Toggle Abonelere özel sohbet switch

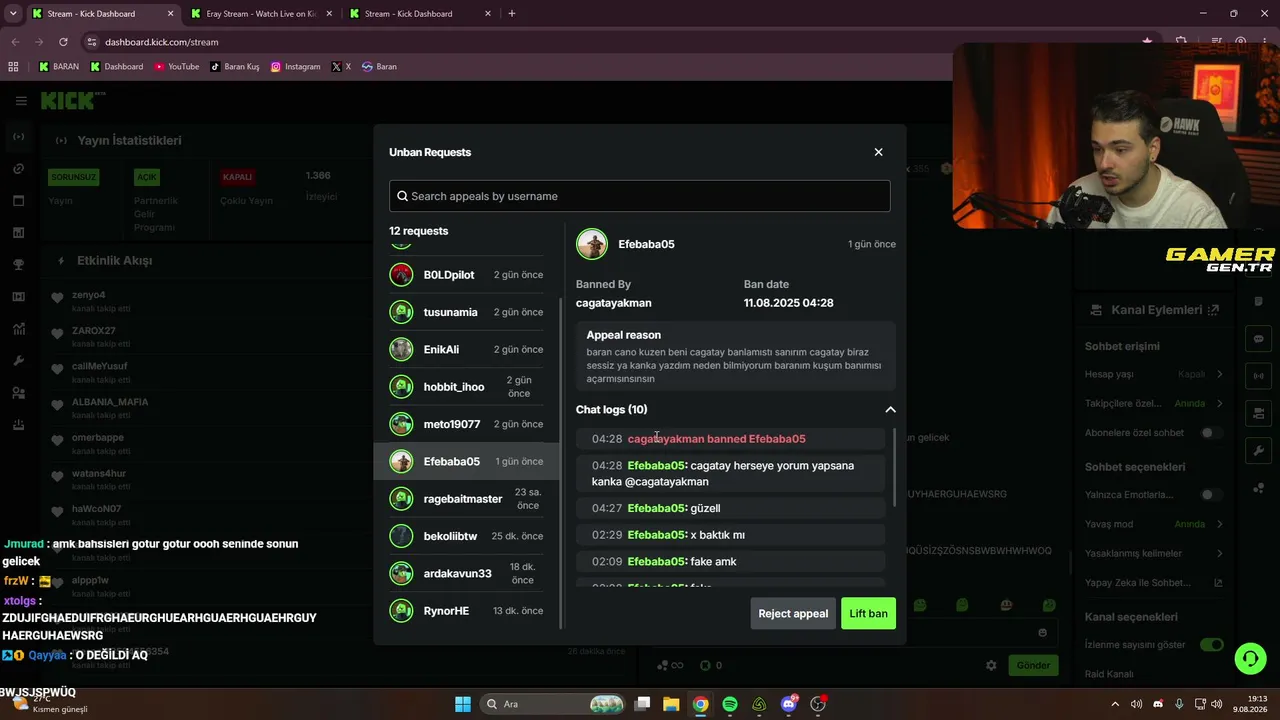(1211, 433)
